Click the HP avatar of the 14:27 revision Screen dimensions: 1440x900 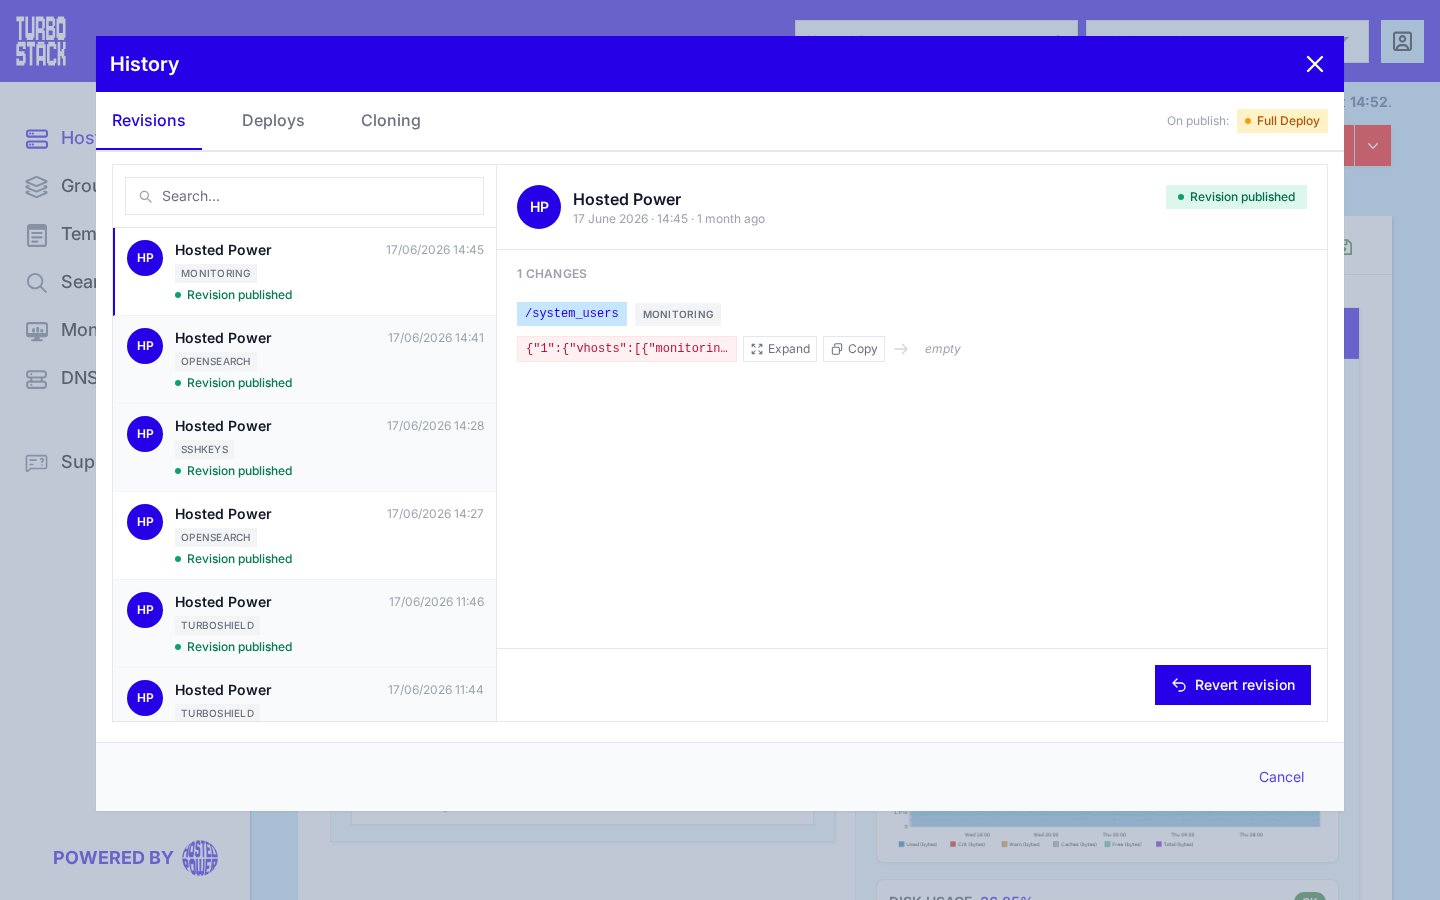click(145, 522)
